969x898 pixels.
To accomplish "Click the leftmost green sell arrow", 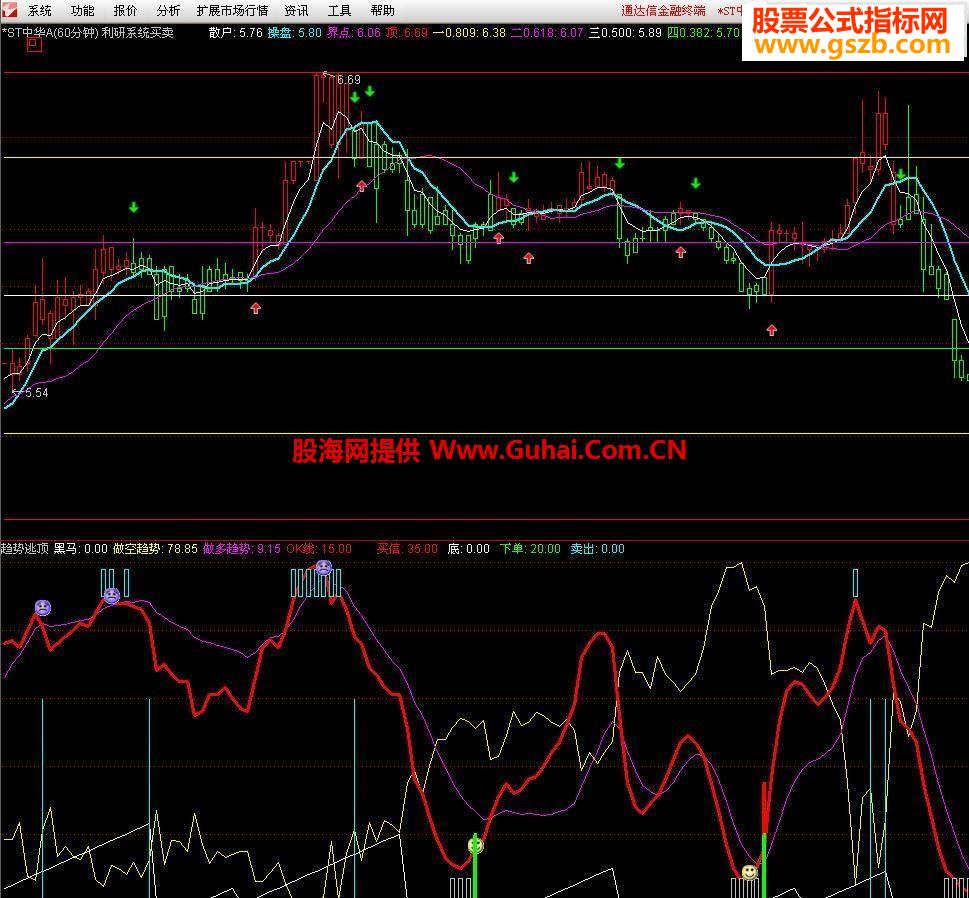I will pyautogui.click(x=133, y=208).
